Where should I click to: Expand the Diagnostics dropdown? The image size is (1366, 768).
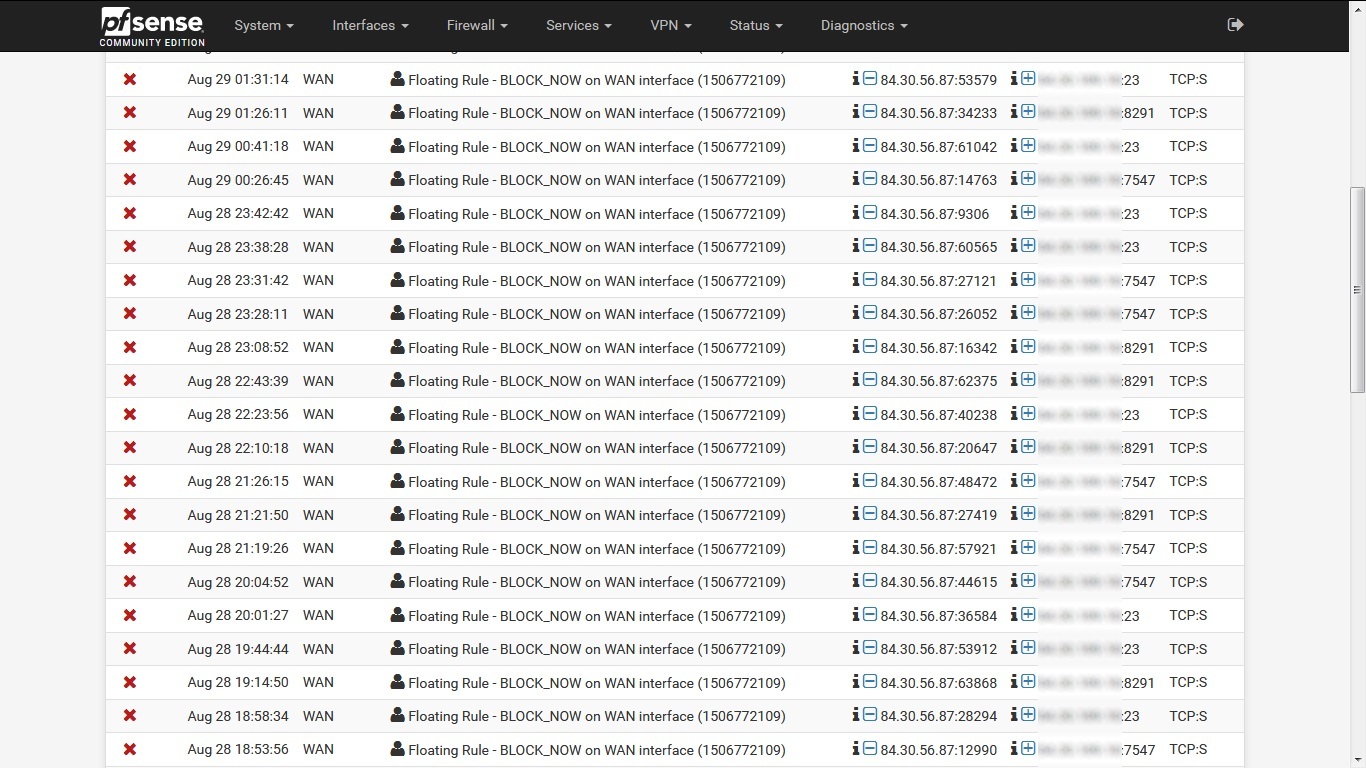(x=864, y=25)
